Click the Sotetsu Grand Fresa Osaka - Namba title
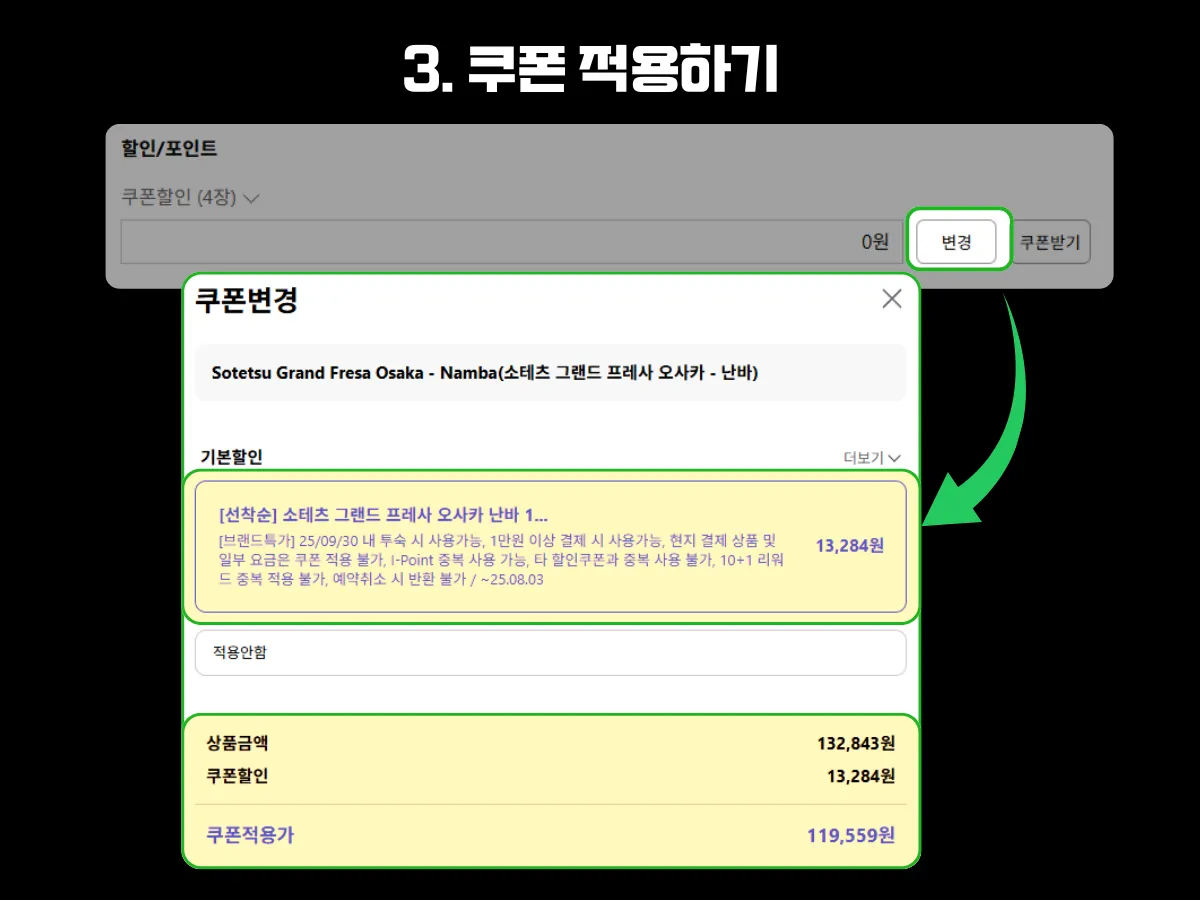 (x=485, y=373)
